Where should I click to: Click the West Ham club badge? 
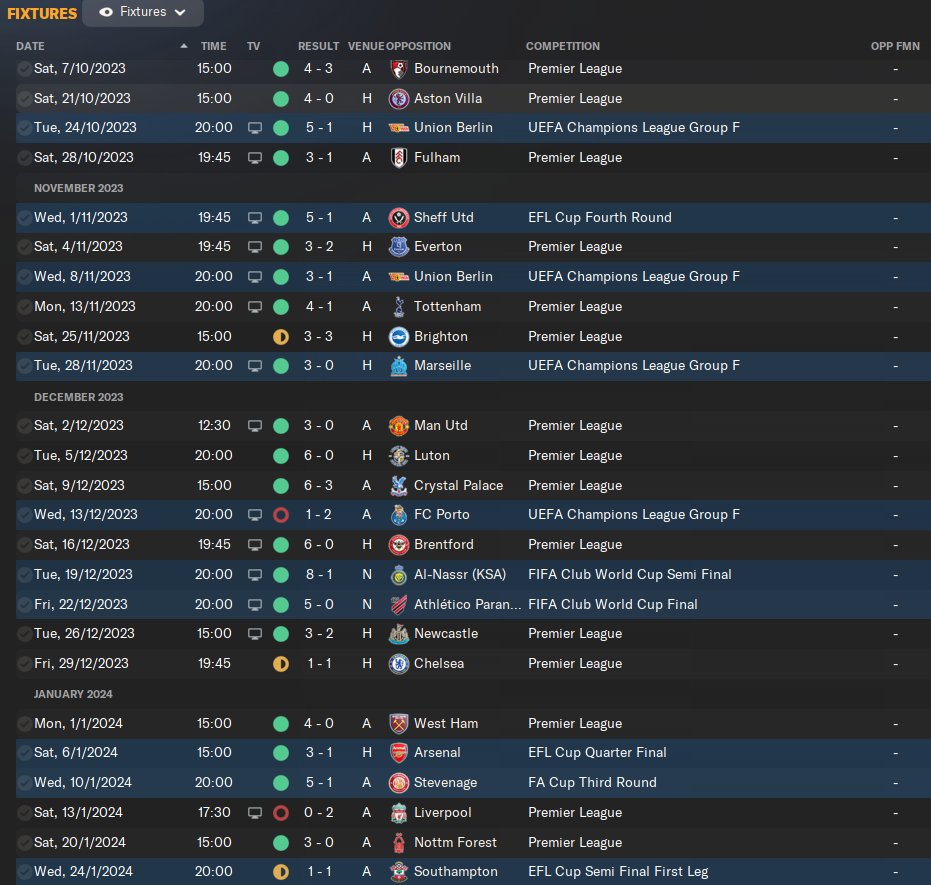[x=398, y=724]
